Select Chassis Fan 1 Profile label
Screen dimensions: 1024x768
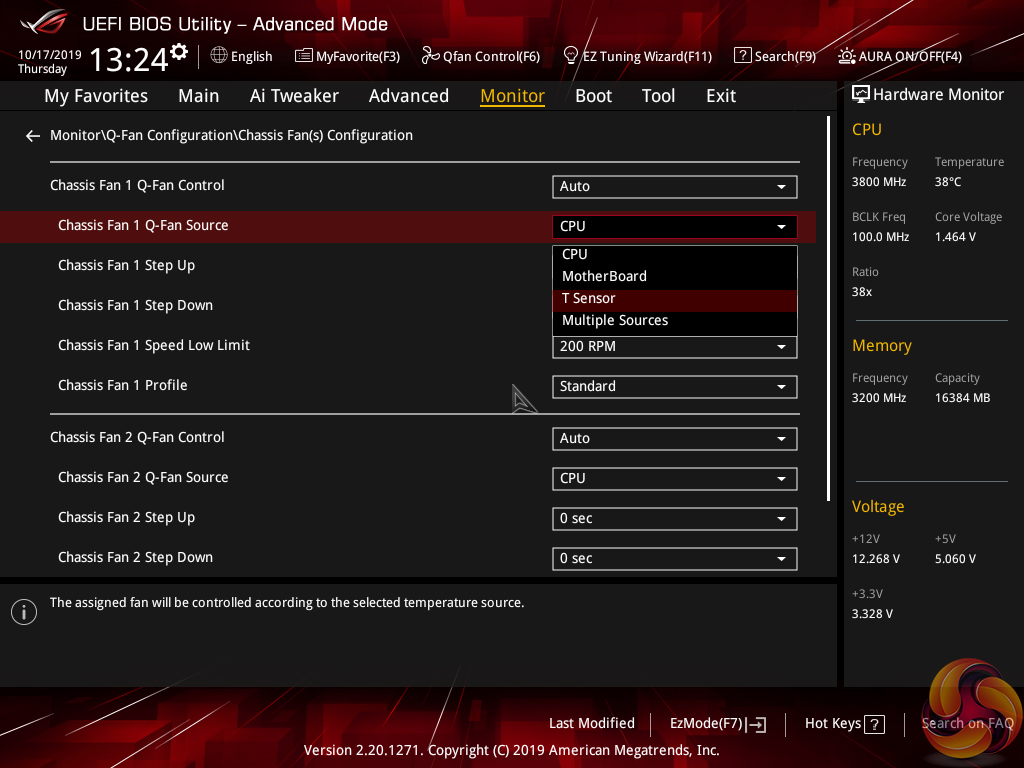click(122, 385)
